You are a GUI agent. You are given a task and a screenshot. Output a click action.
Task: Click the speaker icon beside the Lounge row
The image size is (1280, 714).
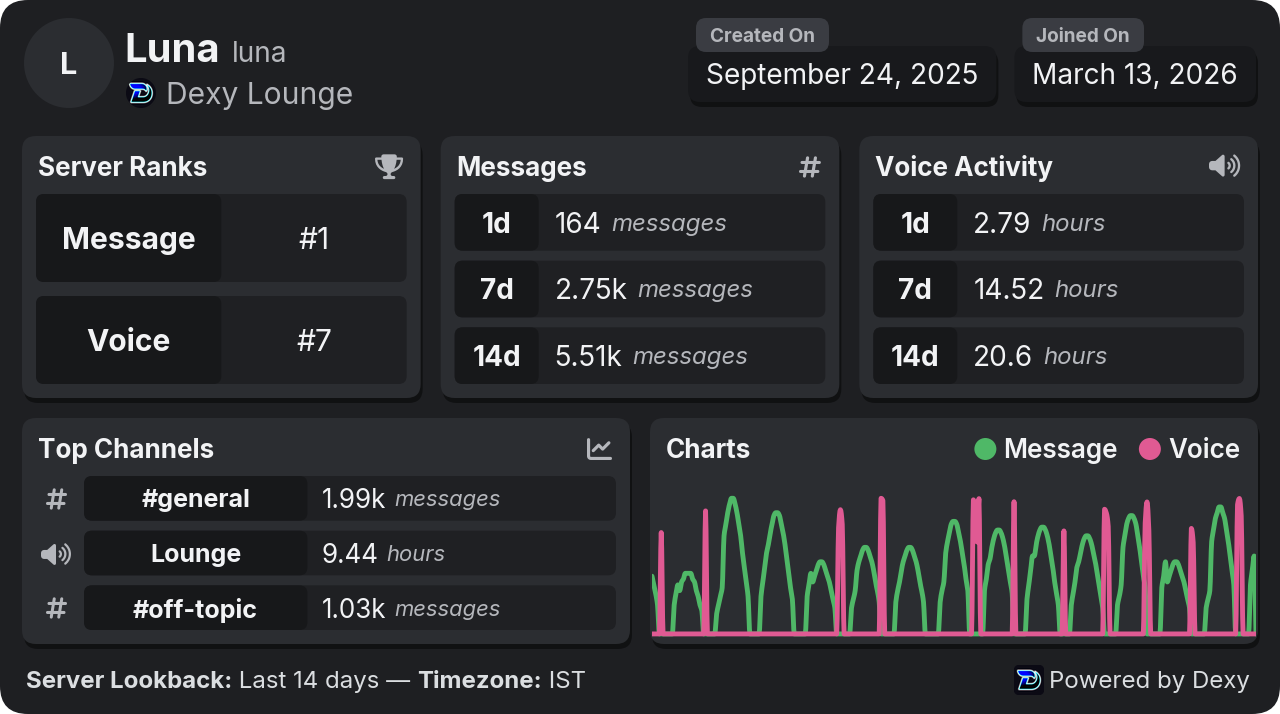tap(56, 554)
